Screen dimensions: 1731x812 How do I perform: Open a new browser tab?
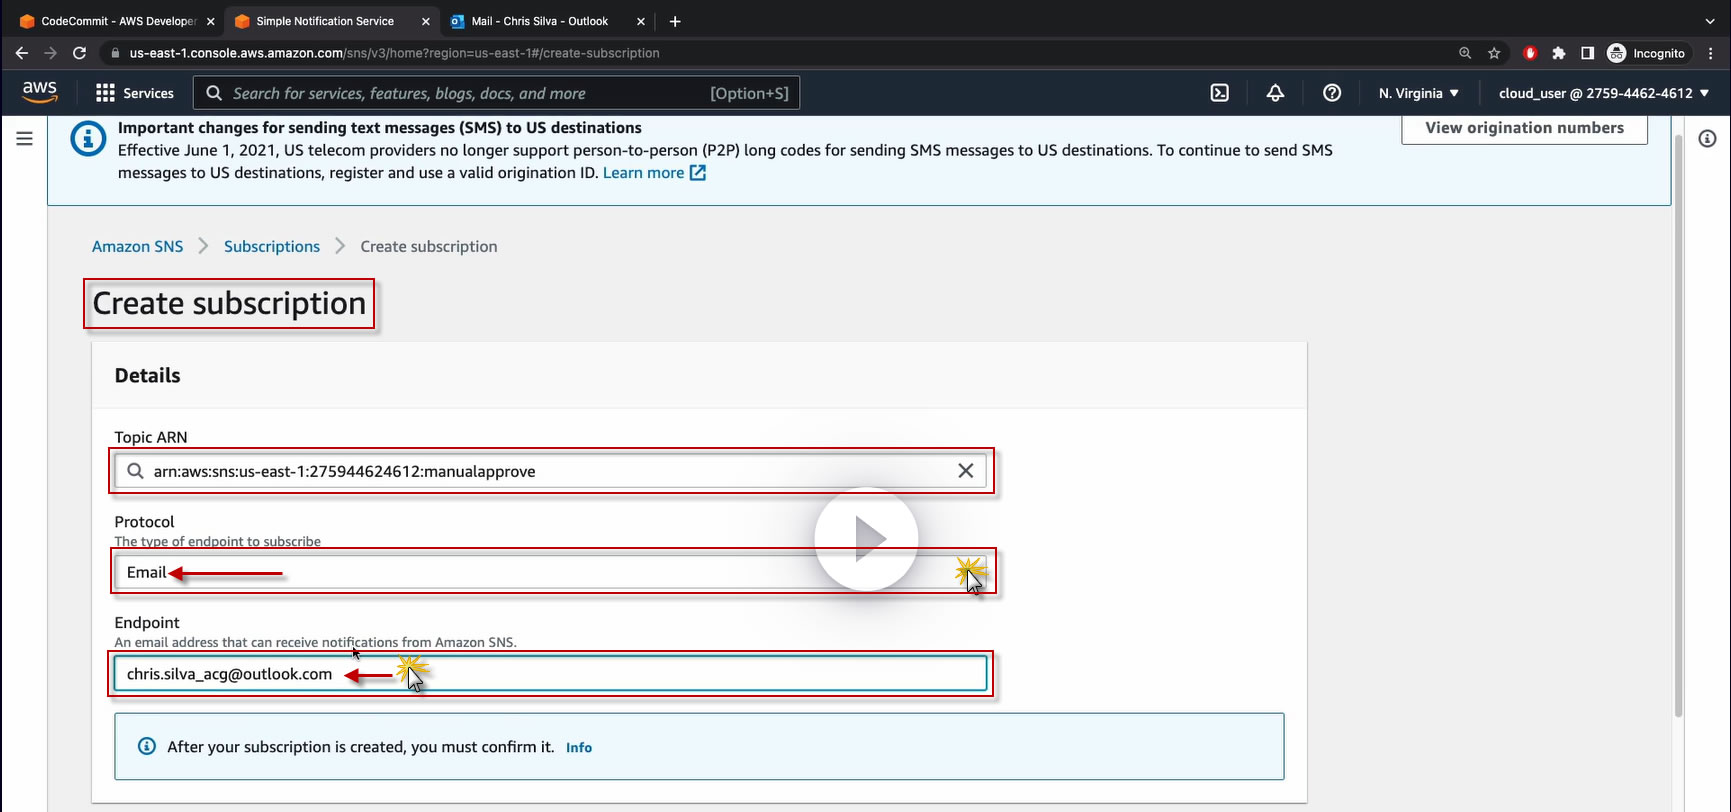[x=675, y=21]
